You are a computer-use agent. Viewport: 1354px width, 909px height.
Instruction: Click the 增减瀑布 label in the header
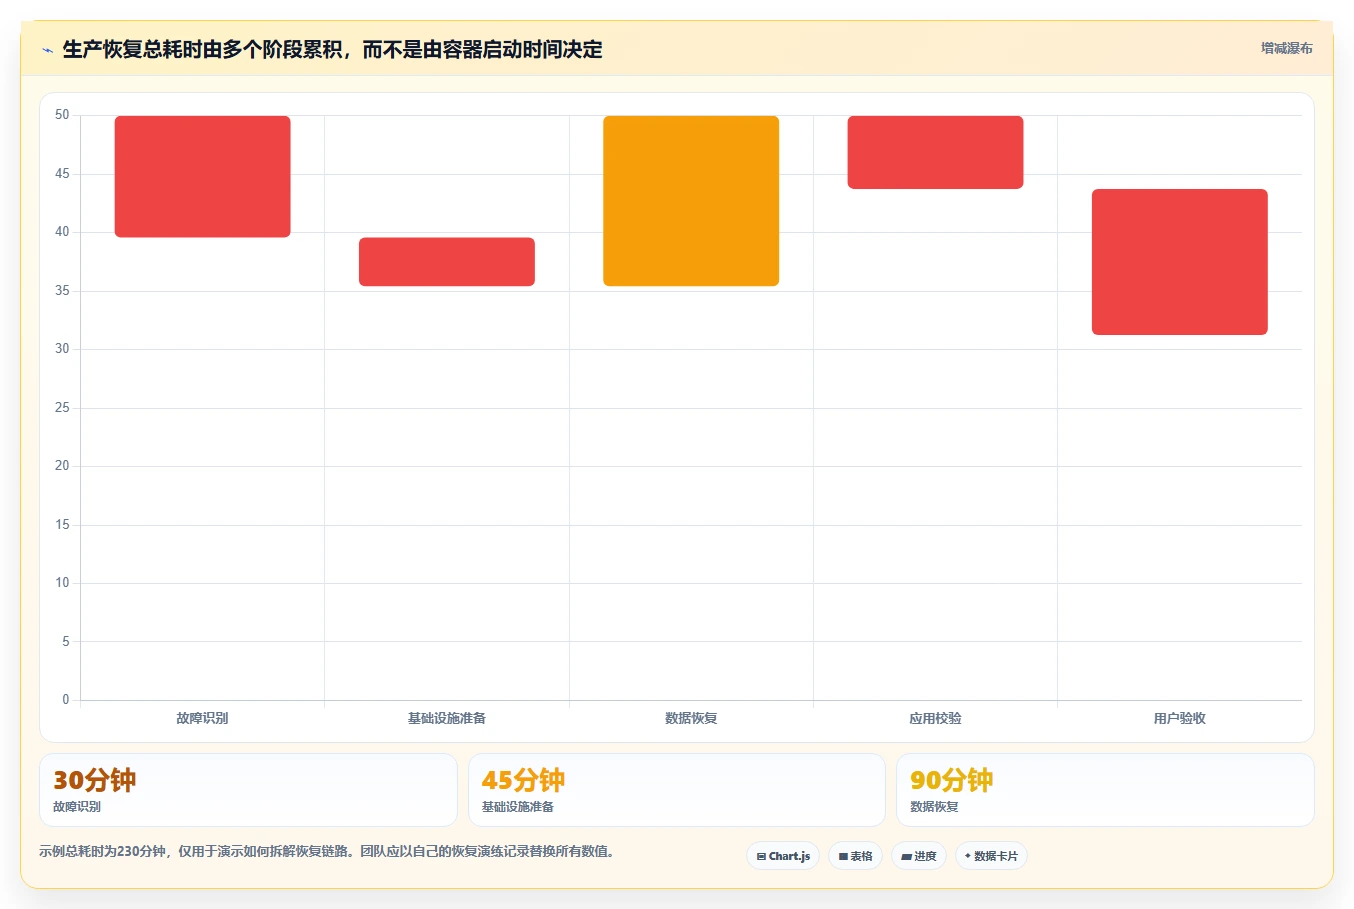1286,48
